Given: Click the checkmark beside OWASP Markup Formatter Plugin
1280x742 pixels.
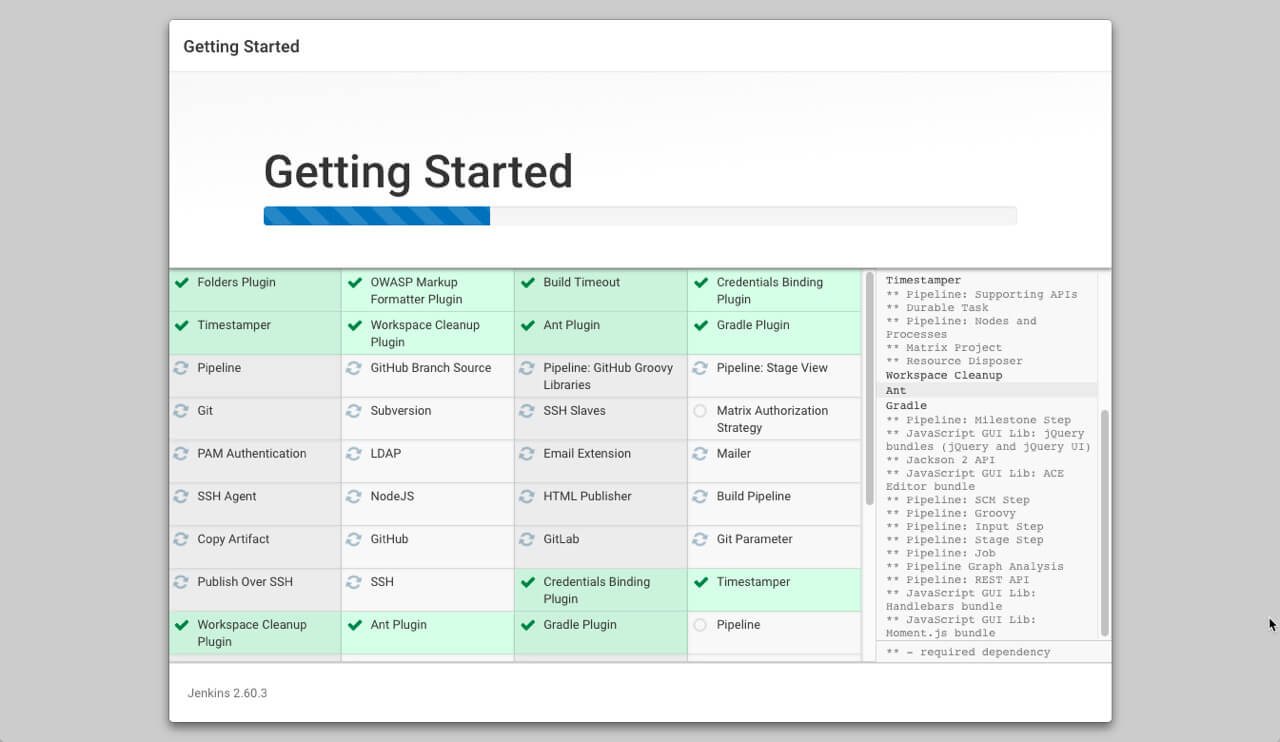Looking at the screenshot, I should 354,283.
